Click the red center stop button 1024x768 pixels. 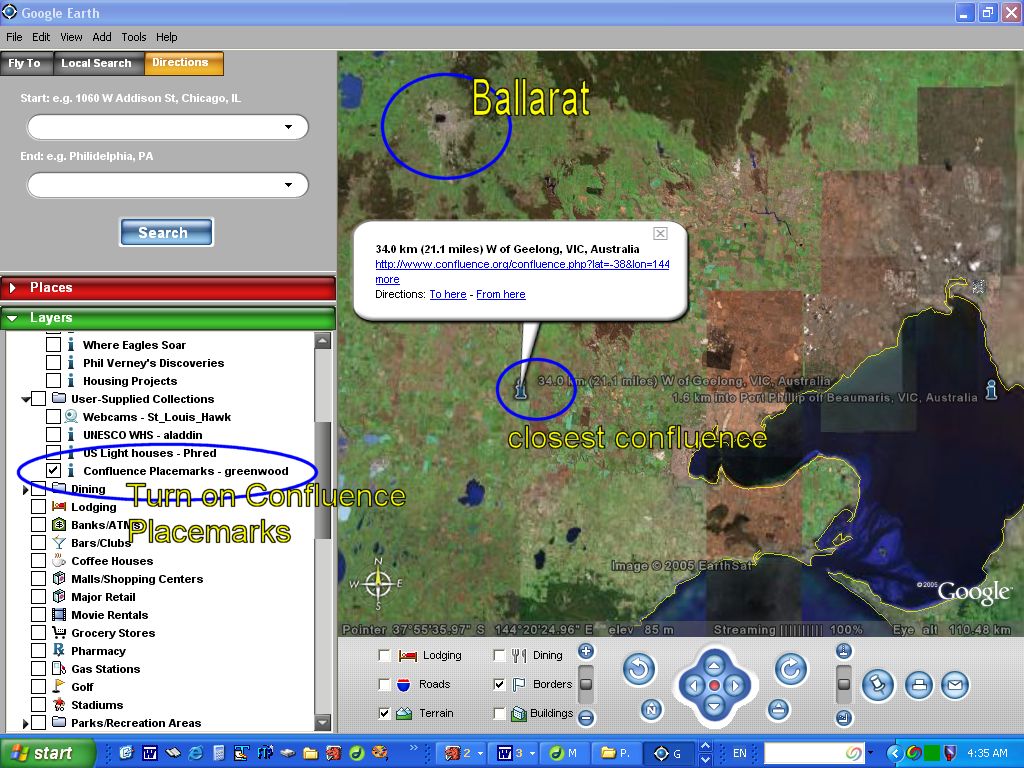(x=714, y=686)
